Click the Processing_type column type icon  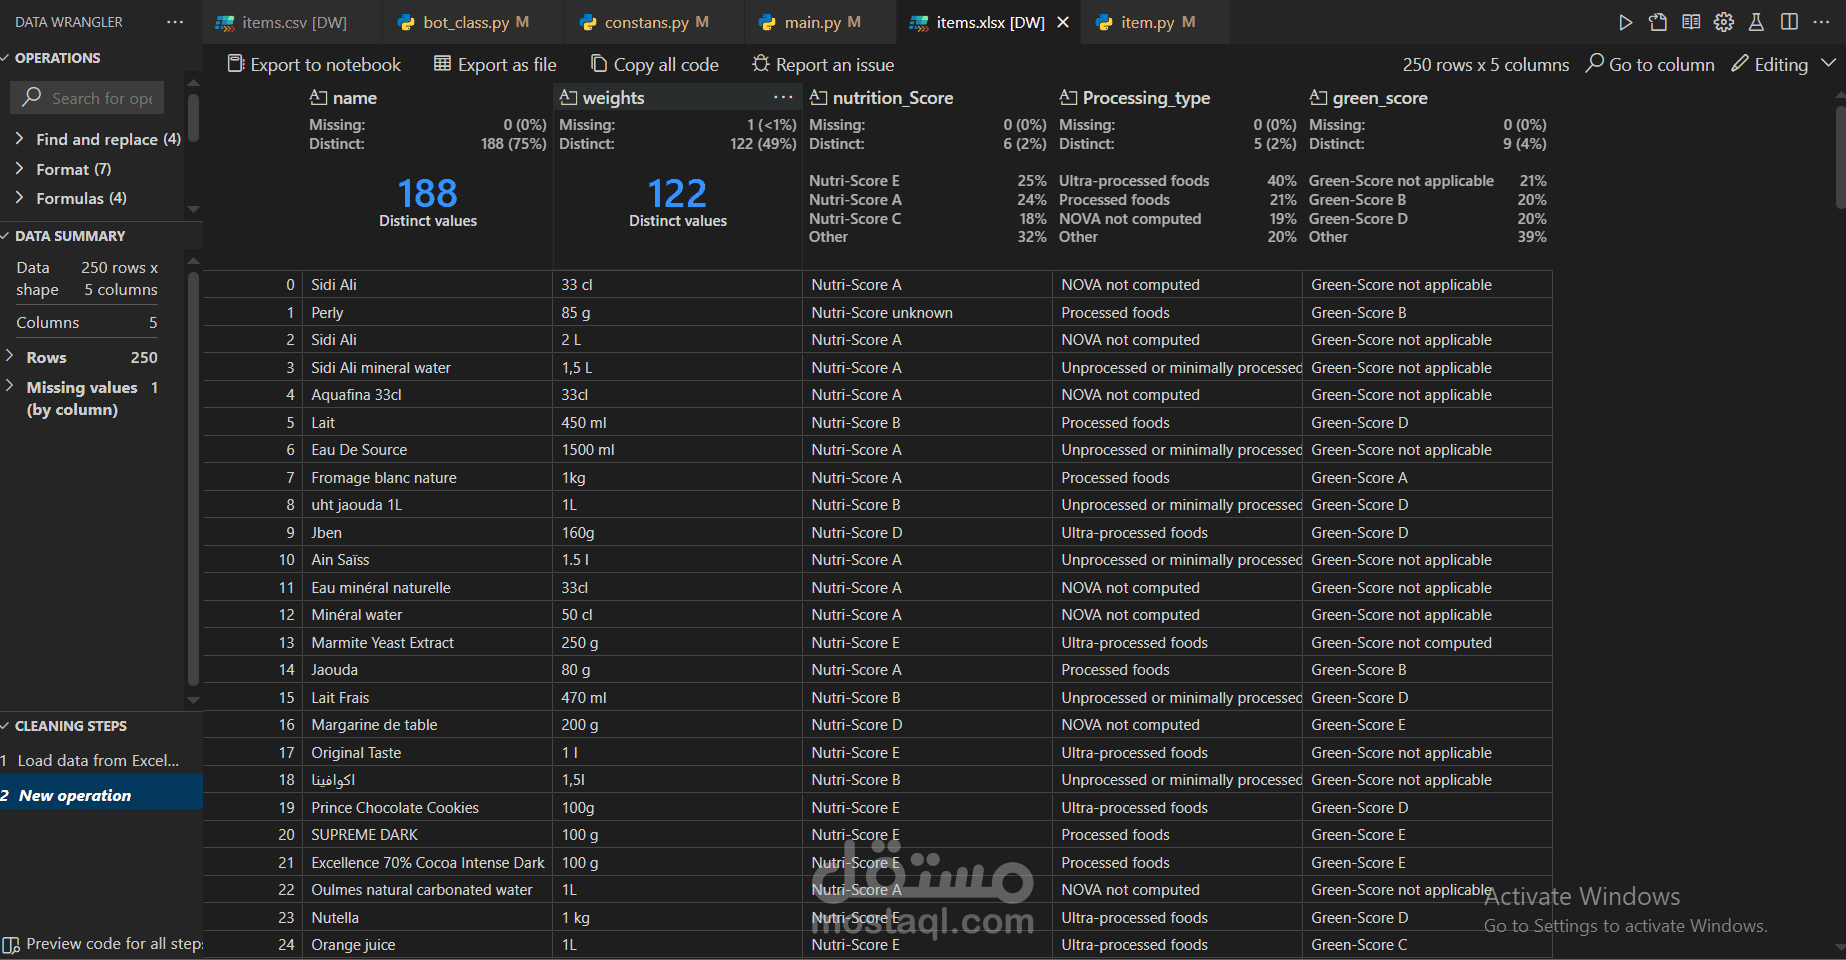tap(1069, 97)
